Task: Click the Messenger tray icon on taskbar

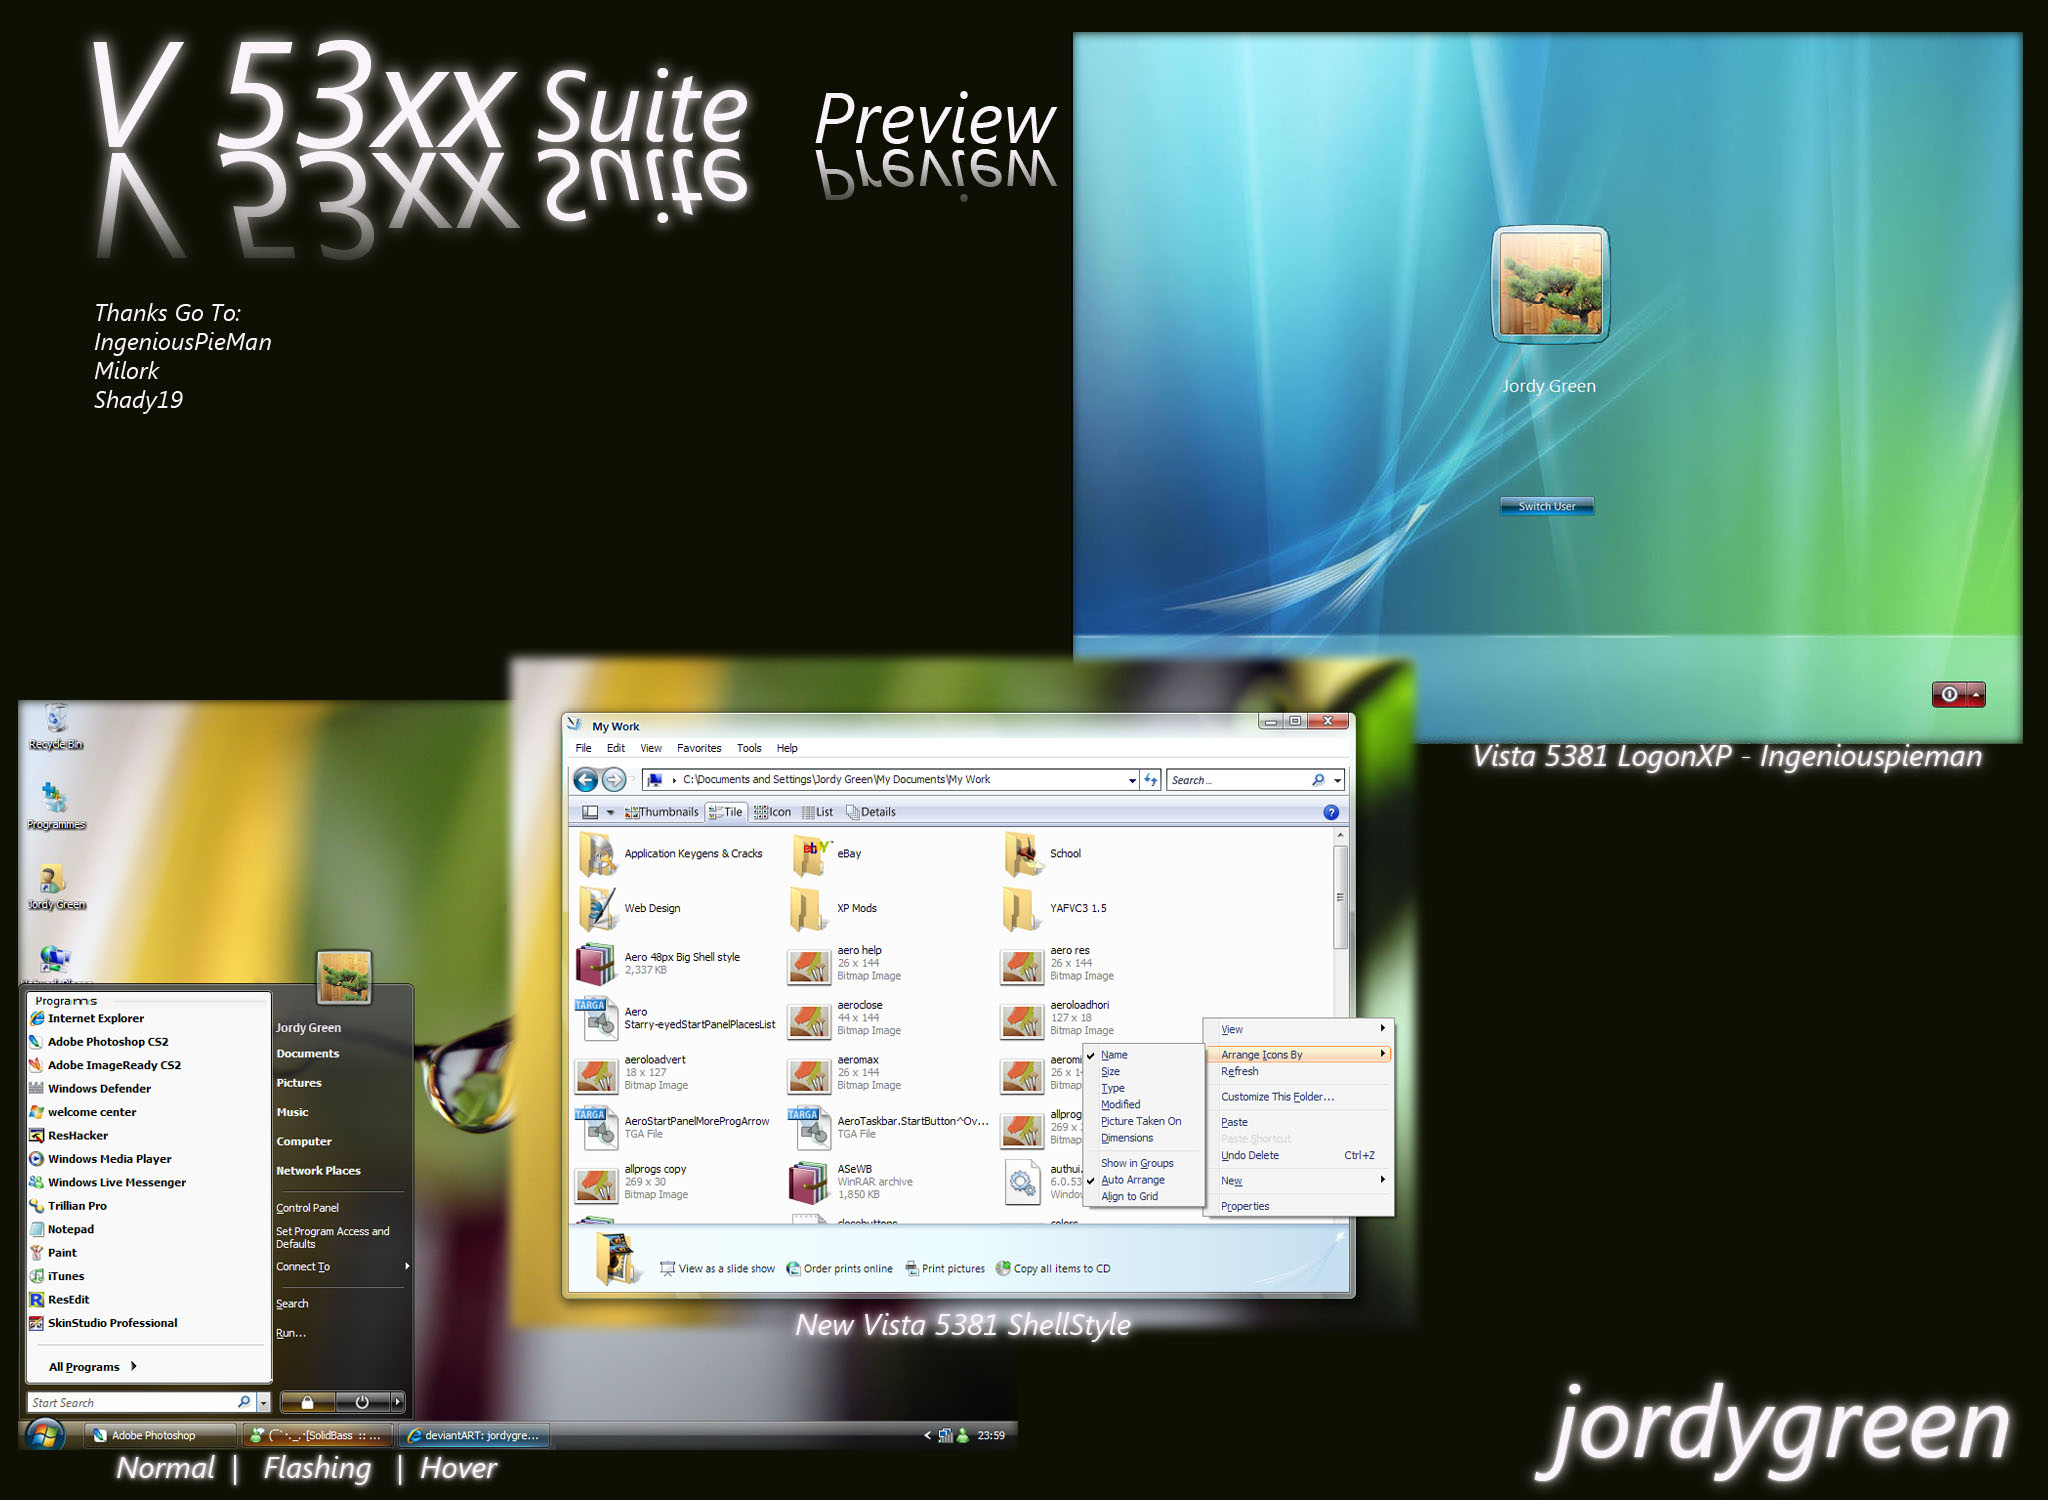Action: click(963, 1435)
